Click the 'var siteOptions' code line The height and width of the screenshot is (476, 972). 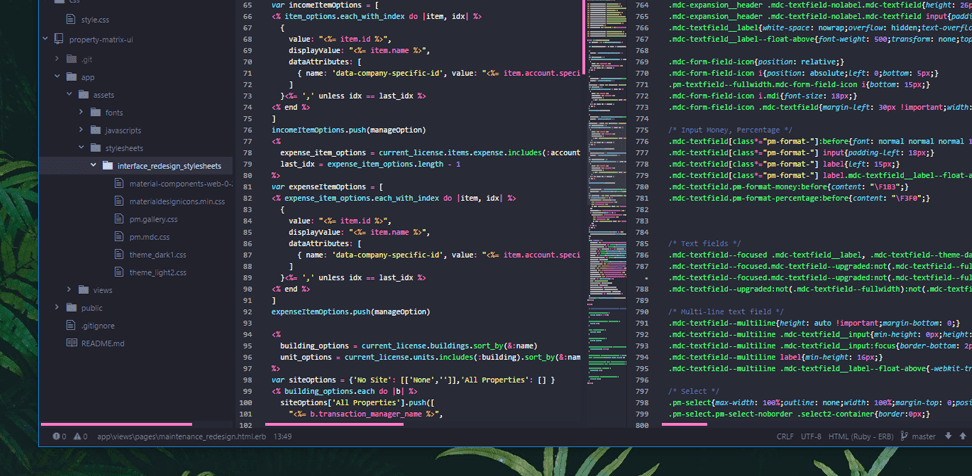point(413,380)
